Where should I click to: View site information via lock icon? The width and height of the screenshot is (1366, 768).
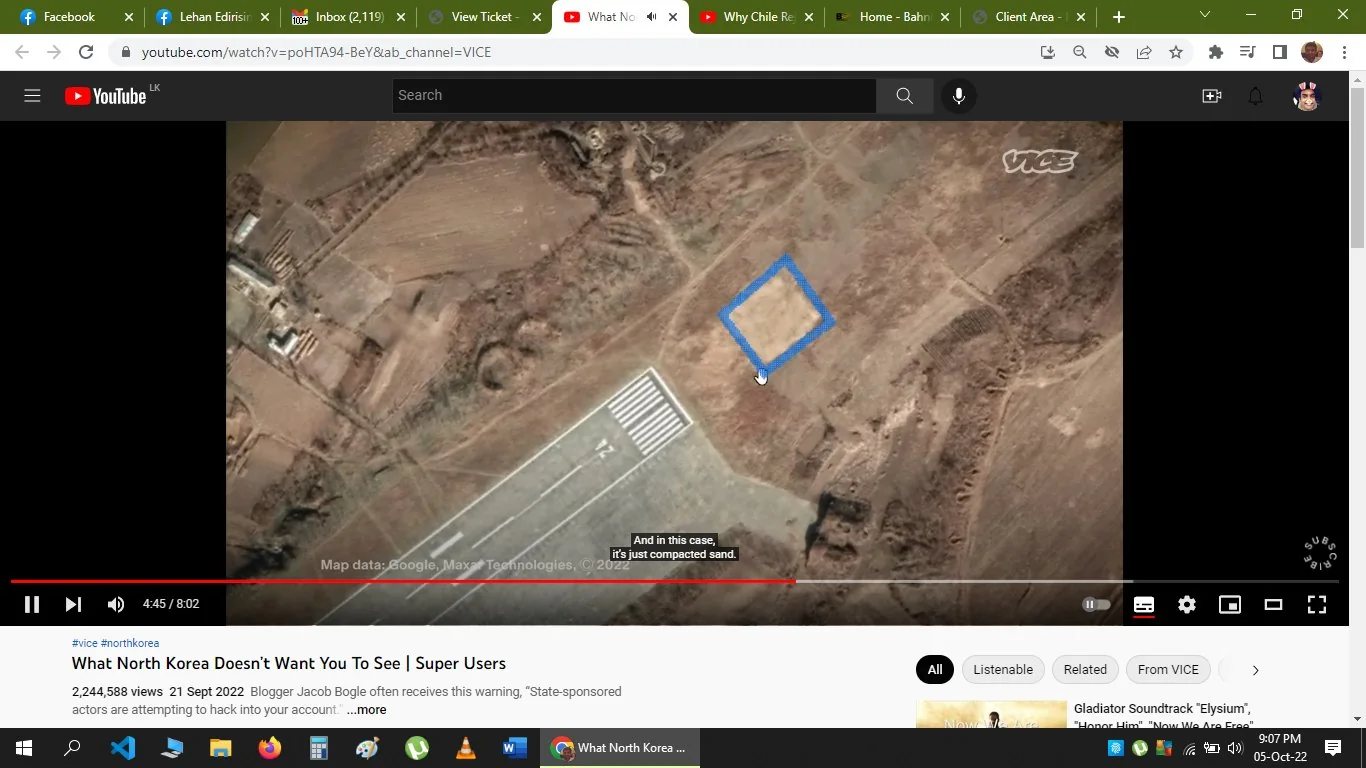(x=126, y=52)
